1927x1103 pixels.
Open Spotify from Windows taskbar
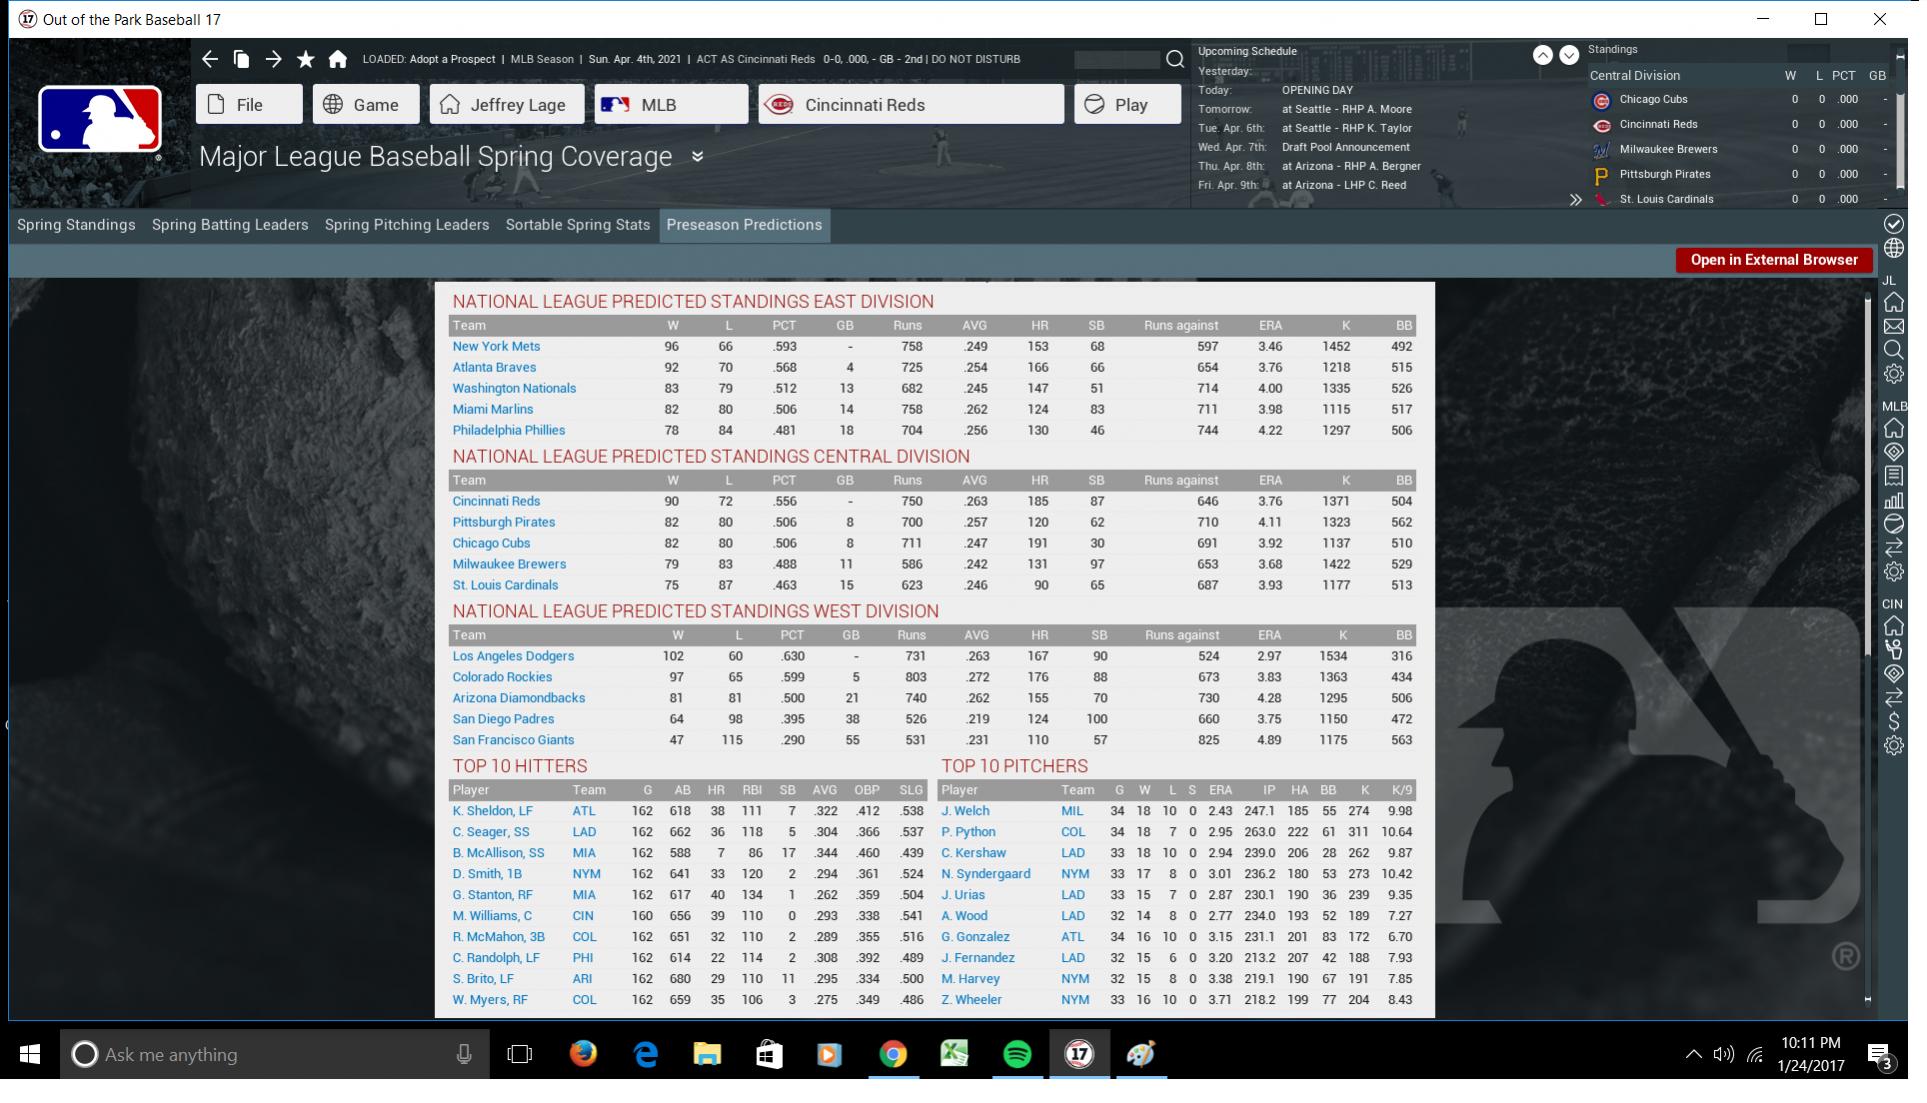[1017, 1054]
